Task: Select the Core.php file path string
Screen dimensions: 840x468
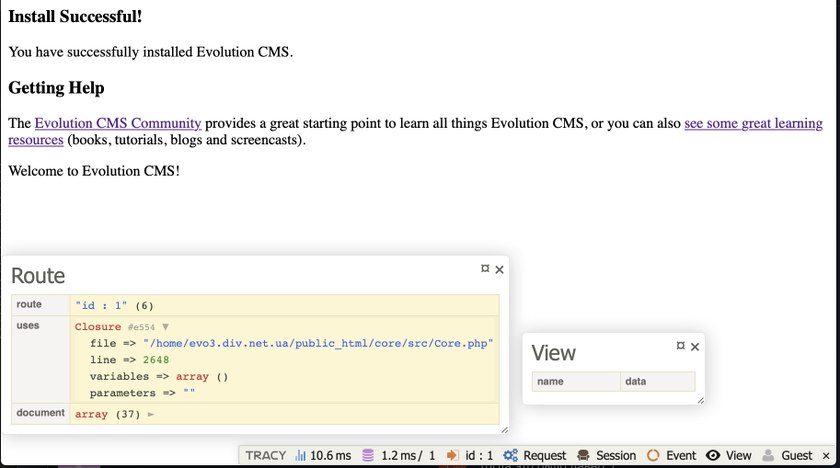Action: [x=318, y=343]
